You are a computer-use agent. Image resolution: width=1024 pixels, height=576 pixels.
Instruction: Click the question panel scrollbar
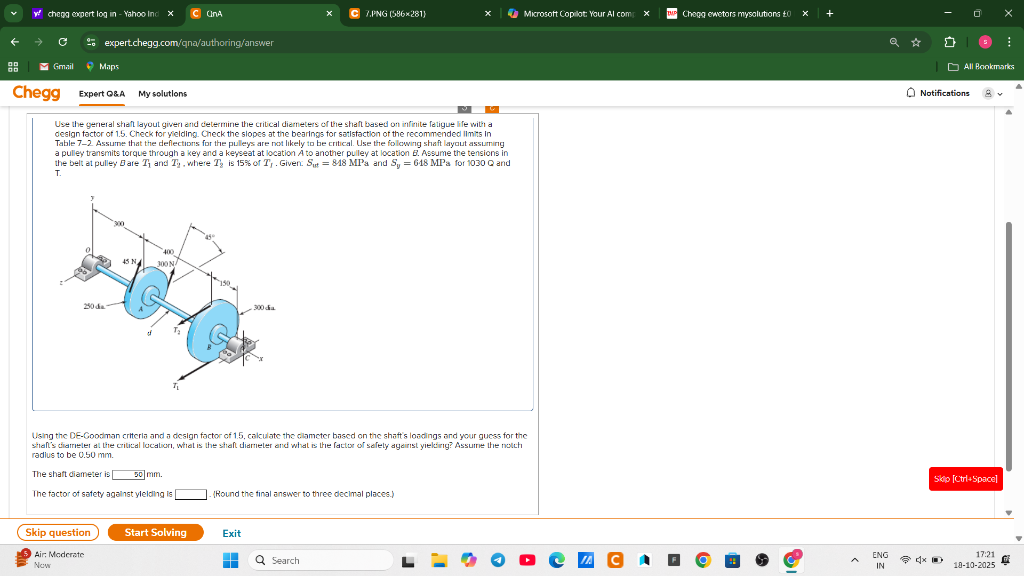[x=1008, y=346]
